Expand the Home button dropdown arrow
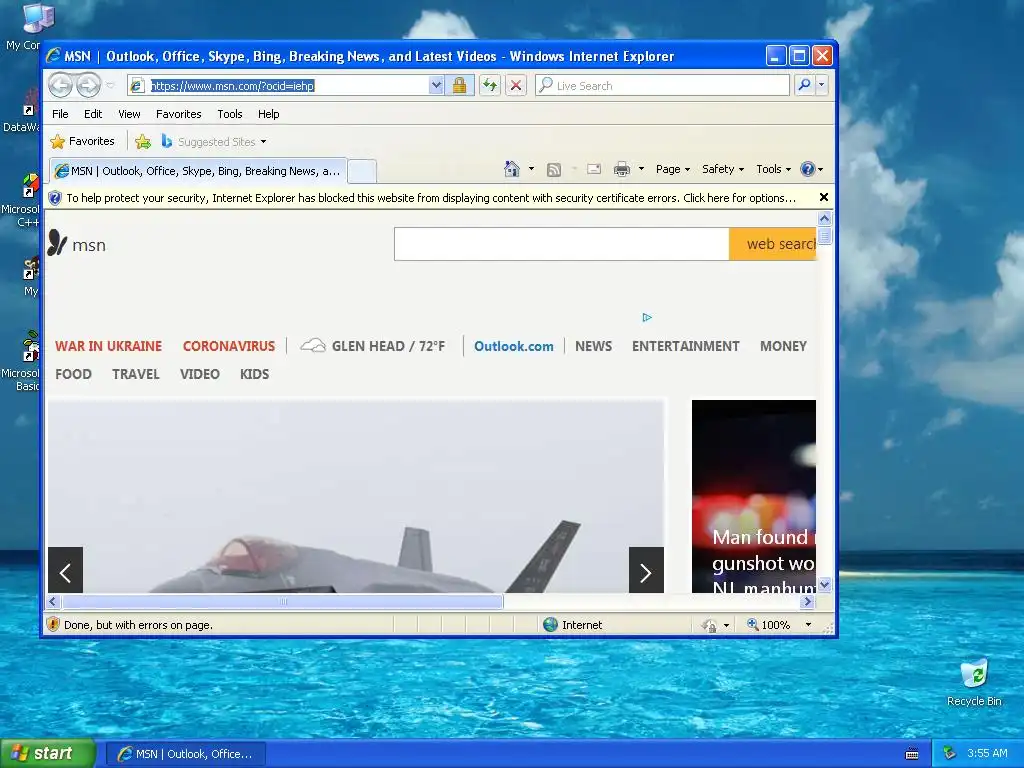1024x768 pixels. point(531,169)
